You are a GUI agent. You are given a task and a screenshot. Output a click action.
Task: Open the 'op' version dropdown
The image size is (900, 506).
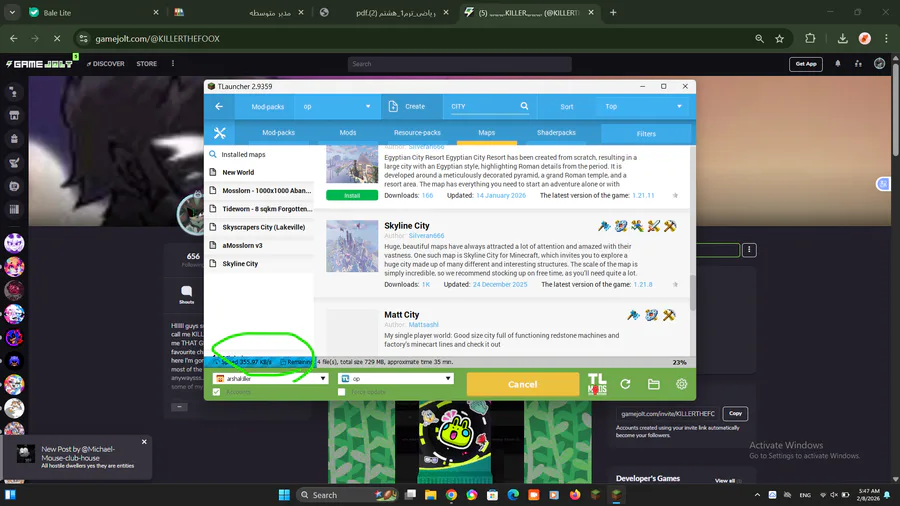coord(395,379)
